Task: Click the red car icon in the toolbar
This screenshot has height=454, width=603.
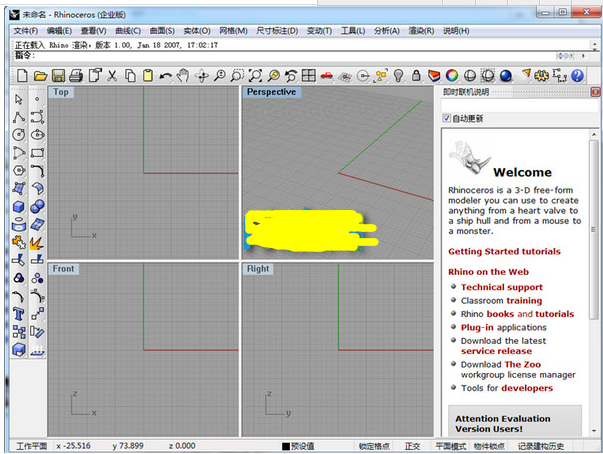Action: (326, 75)
